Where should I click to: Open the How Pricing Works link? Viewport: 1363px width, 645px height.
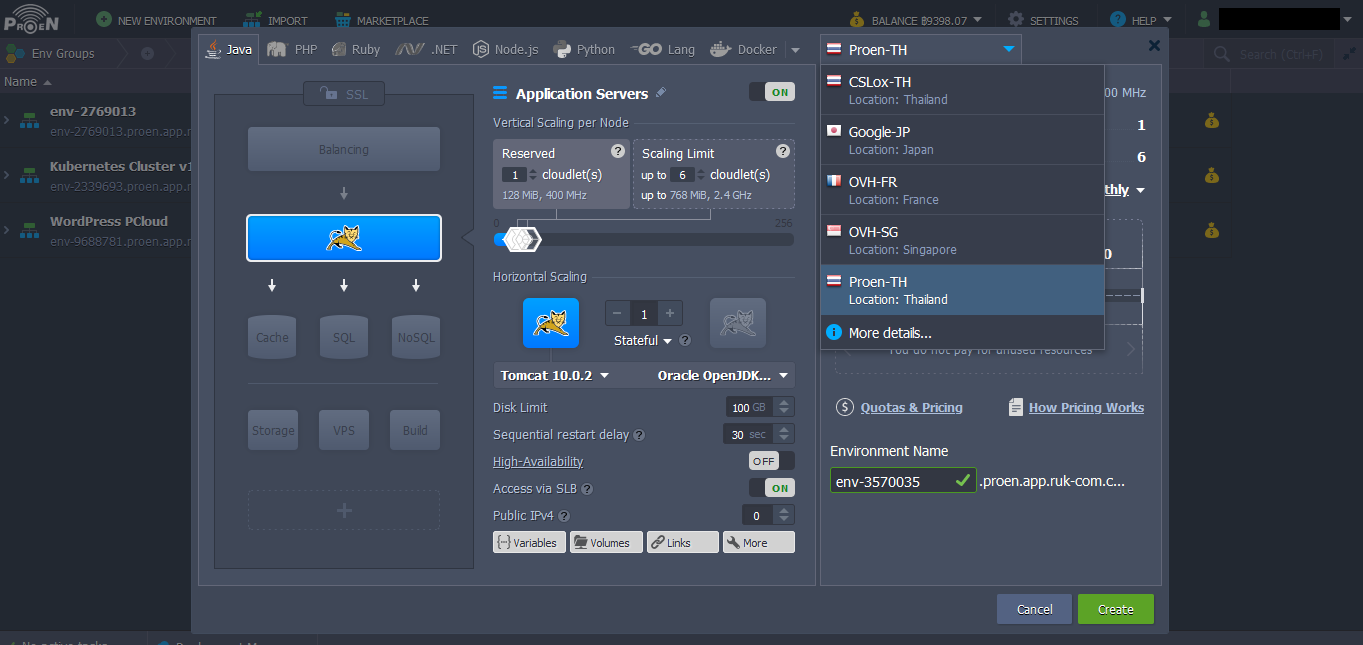tap(1086, 407)
